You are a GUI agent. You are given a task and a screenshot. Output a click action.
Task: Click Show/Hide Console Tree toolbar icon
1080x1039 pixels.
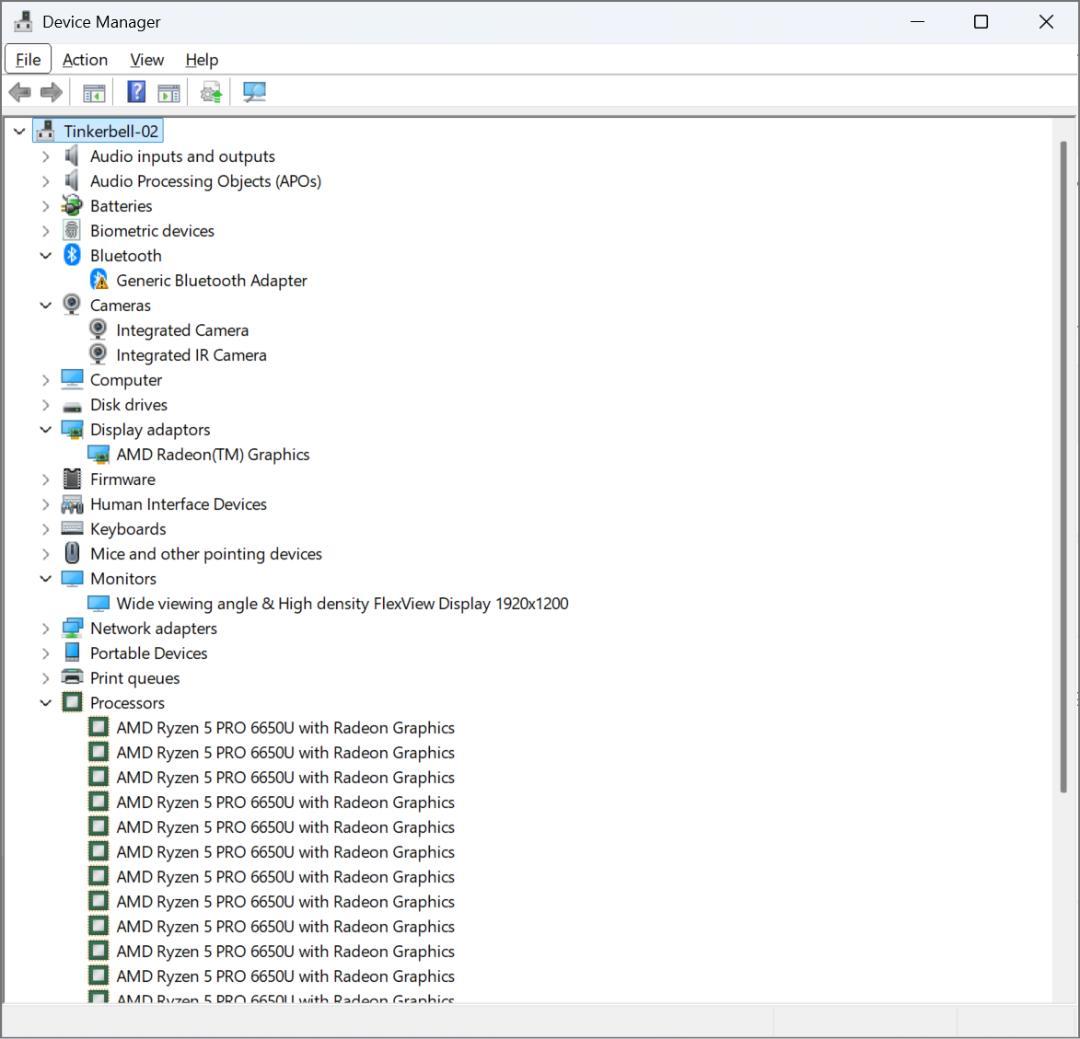tap(94, 92)
